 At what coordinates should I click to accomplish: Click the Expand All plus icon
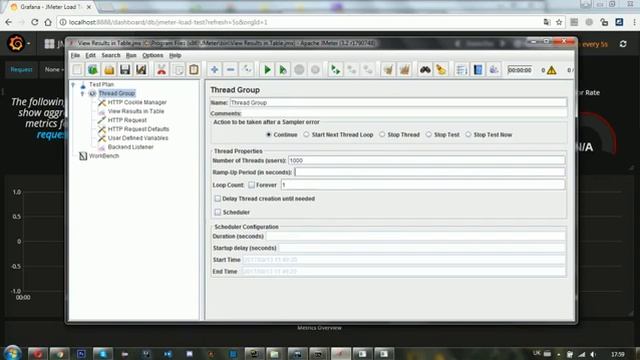pyautogui.click(x=214, y=70)
